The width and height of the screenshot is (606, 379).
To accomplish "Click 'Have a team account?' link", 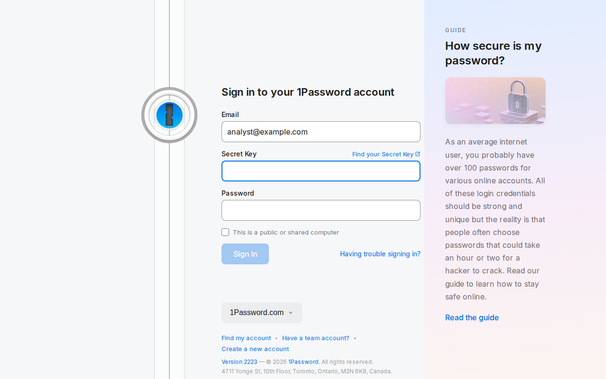I will coord(315,338).
